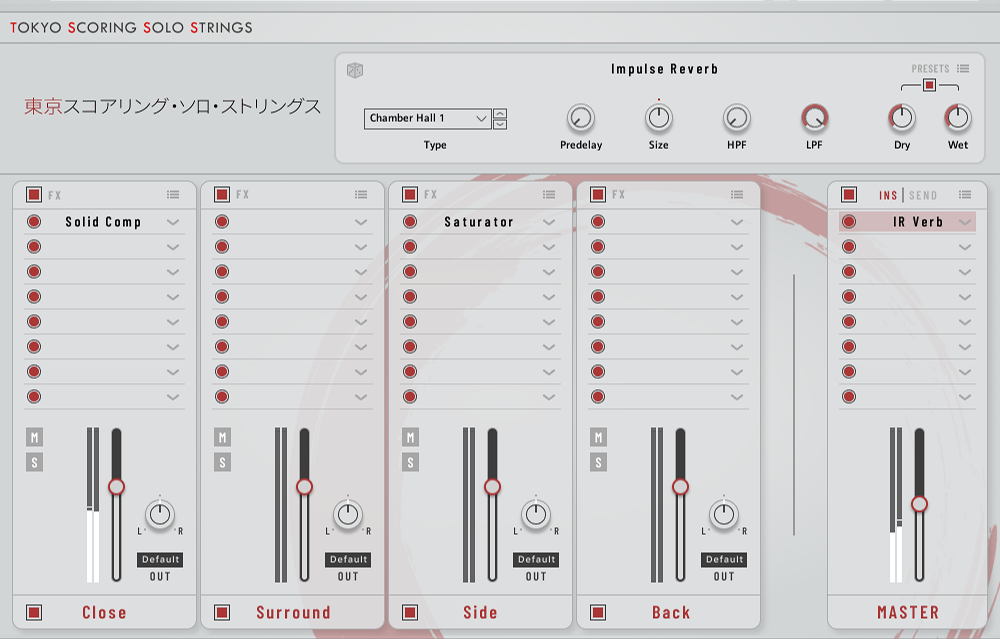Disable the Saturator effect on Side channel
This screenshot has height=639, width=1000.
point(410,222)
